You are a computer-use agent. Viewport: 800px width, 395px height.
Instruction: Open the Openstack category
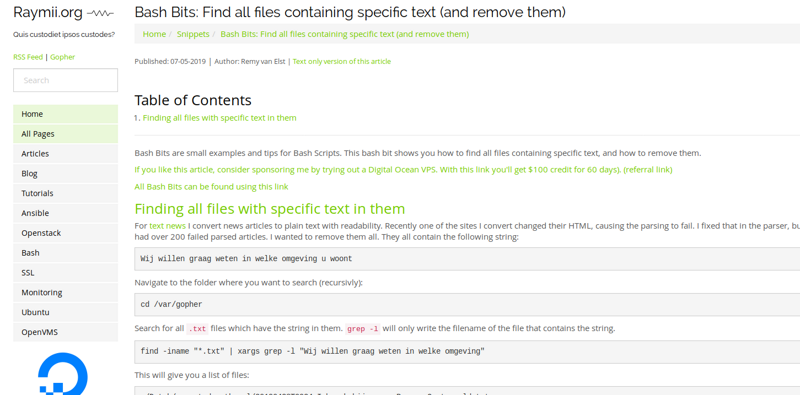click(65, 233)
